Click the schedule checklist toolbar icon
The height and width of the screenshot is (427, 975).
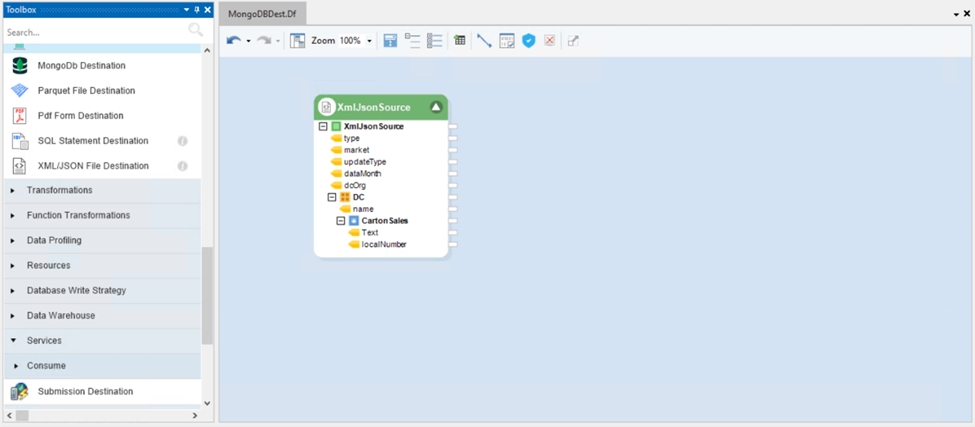[x=507, y=40]
